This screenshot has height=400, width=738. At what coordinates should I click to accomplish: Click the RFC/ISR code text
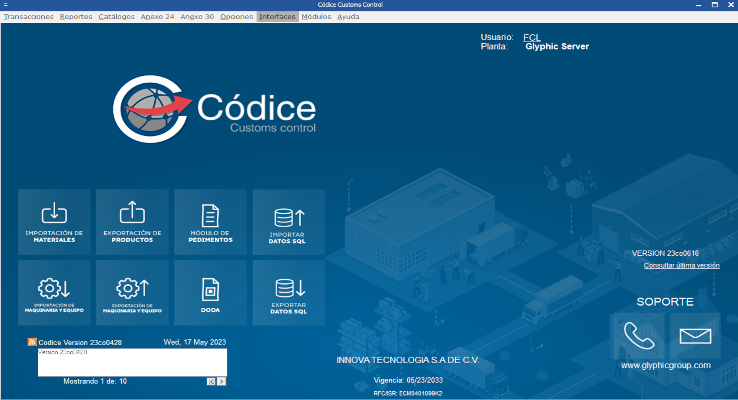tap(408, 393)
